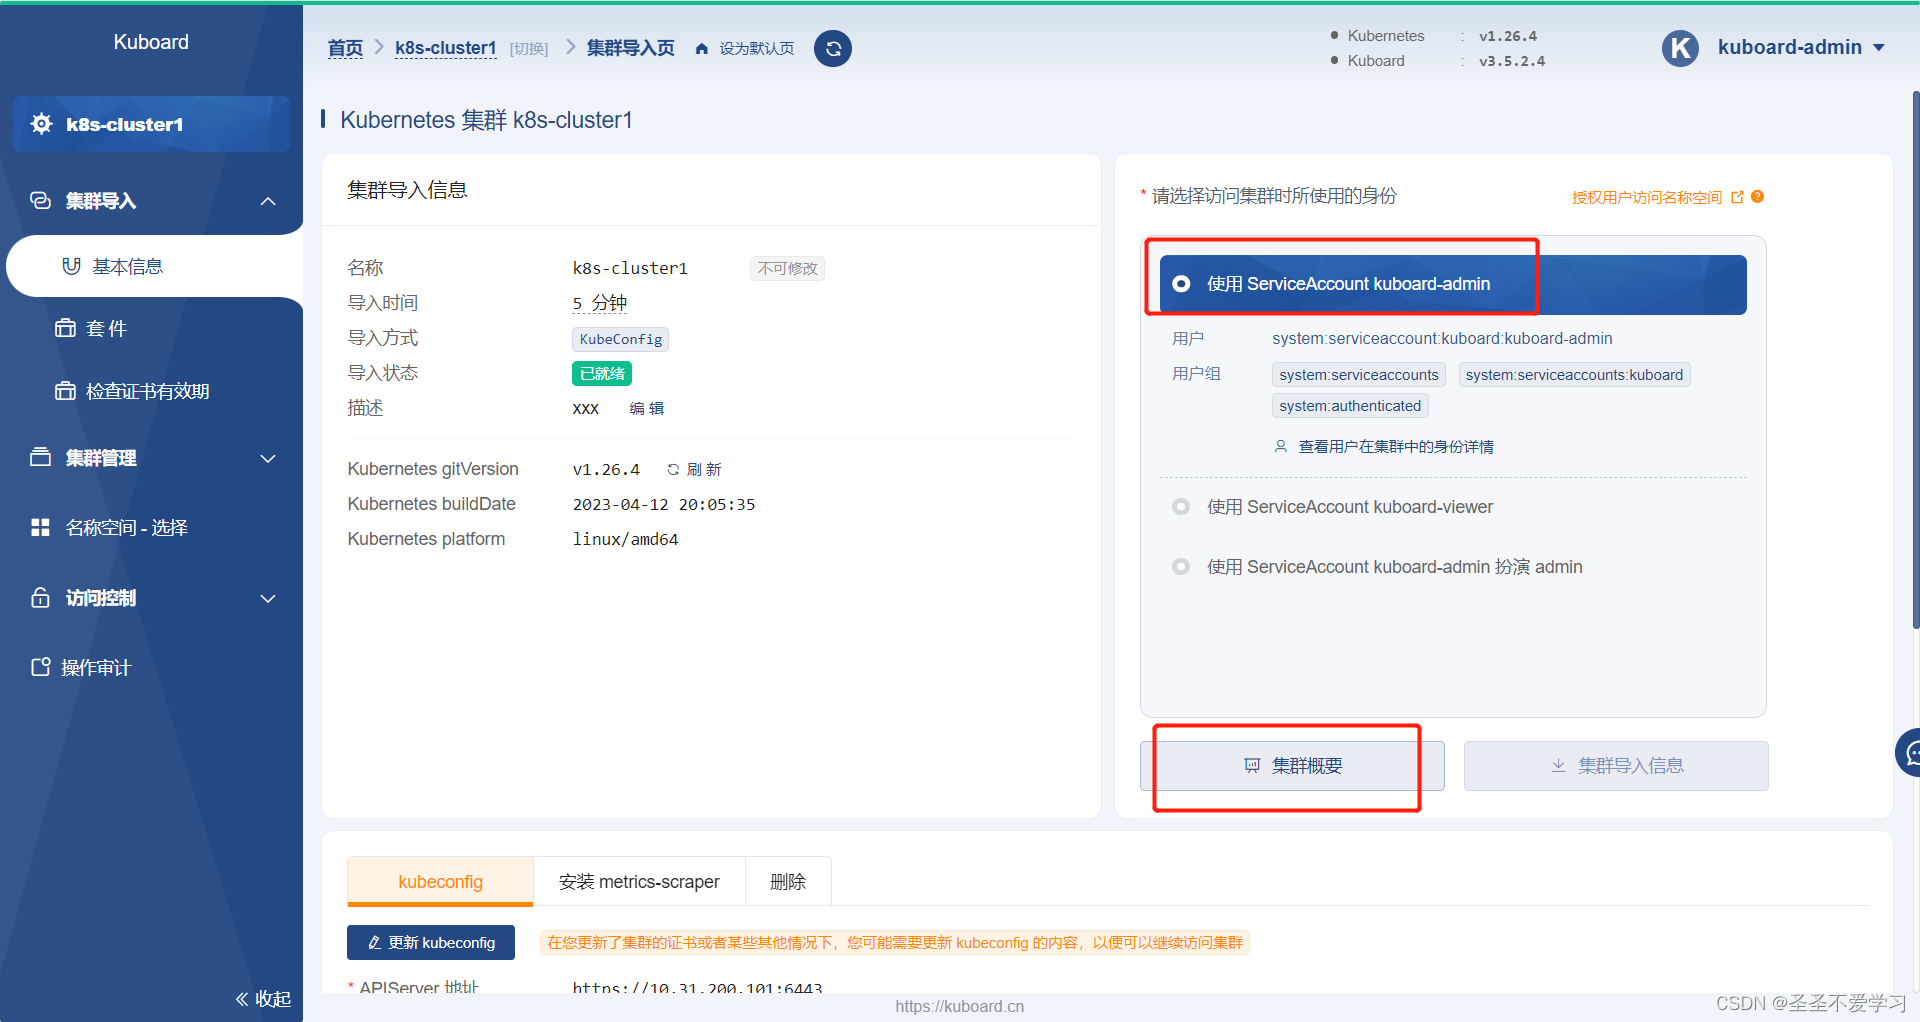This screenshot has width=1920, height=1022.
Task: Click the 编辑 link next to description
Action: pyautogui.click(x=647, y=408)
